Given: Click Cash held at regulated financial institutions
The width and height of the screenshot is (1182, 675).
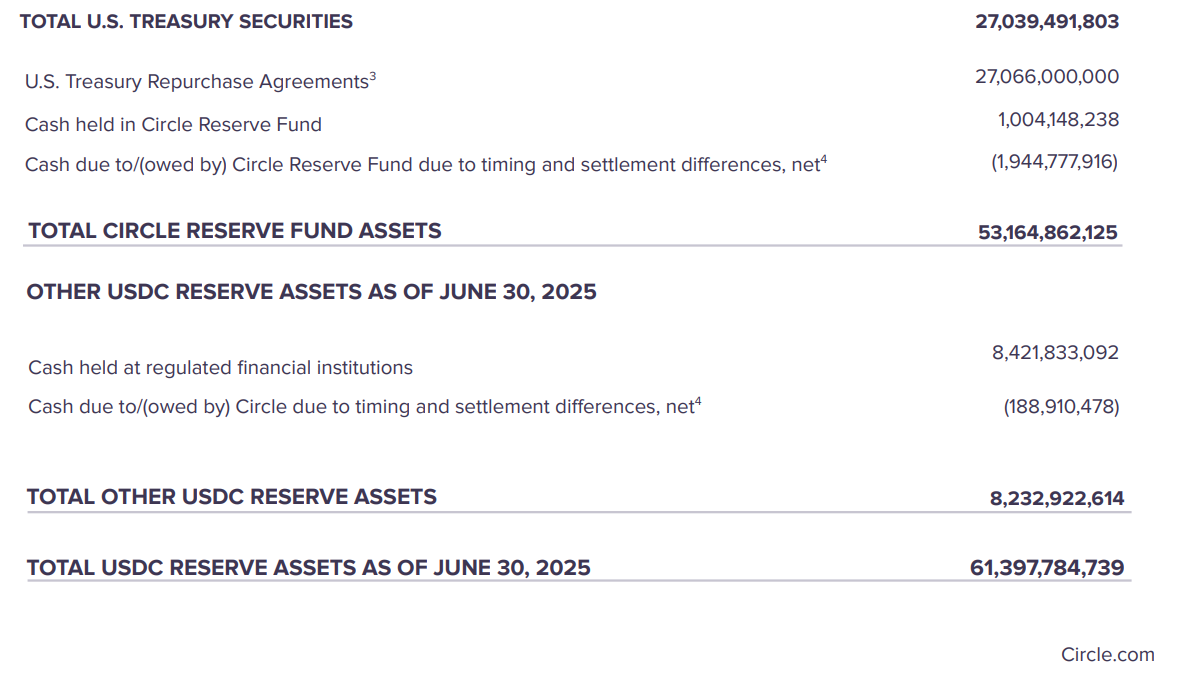Looking at the screenshot, I should (x=220, y=368).
